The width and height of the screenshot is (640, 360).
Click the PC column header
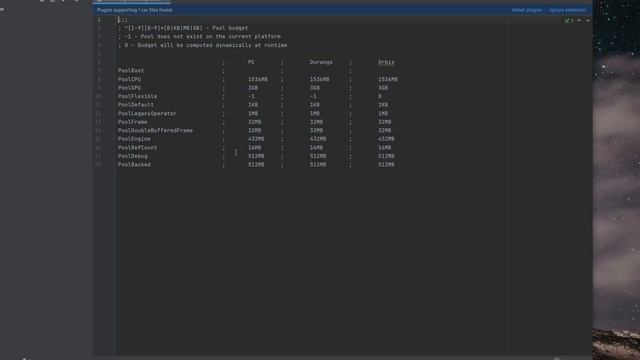tap(251, 62)
